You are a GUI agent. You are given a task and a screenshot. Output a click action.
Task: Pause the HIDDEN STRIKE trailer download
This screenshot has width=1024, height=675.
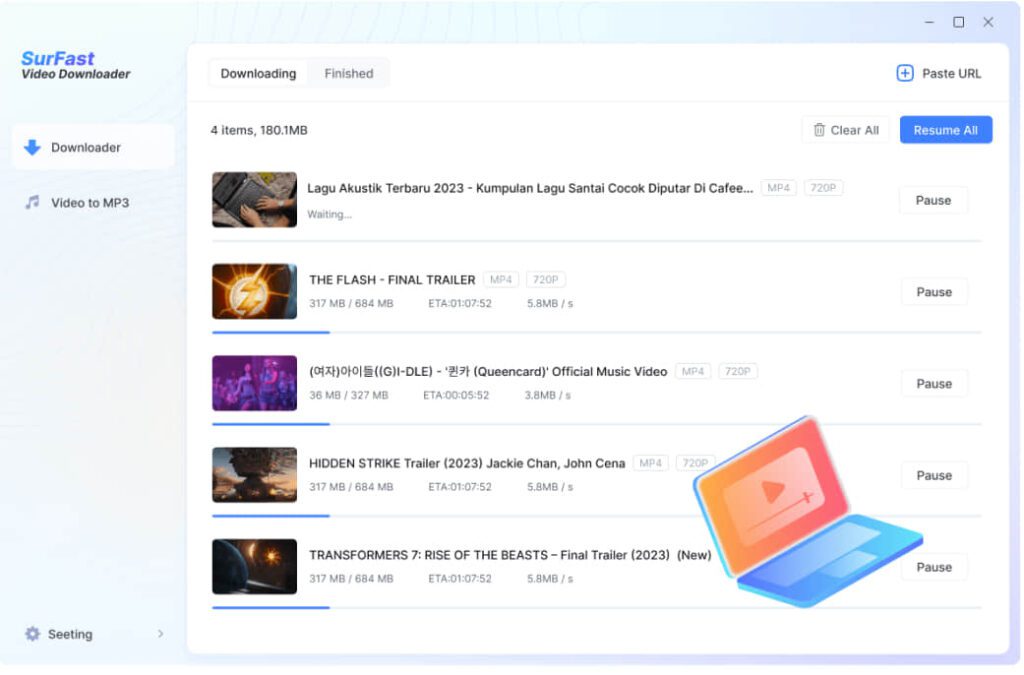933,475
